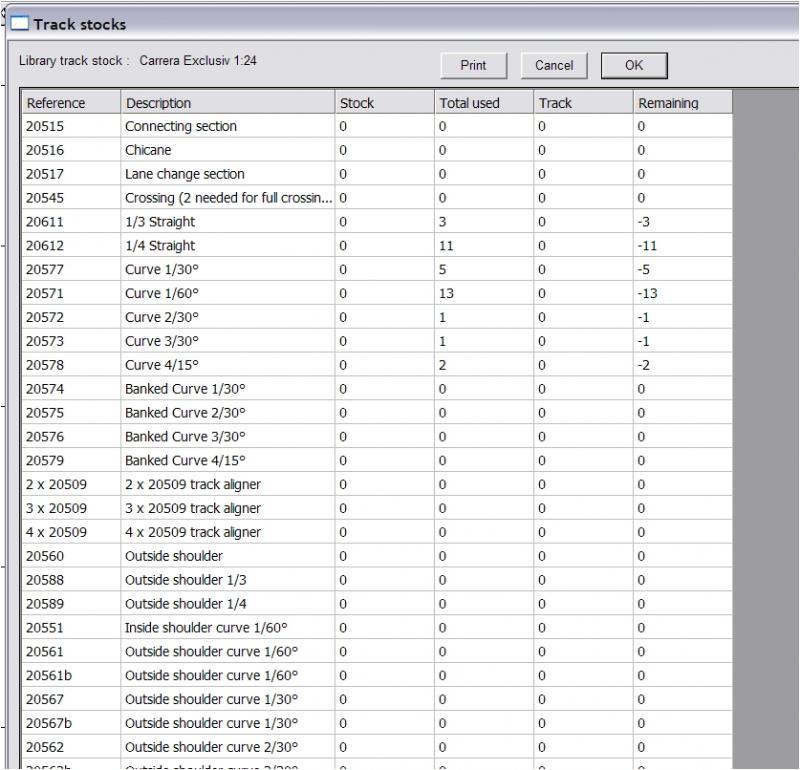Select Outside shoulder 1/3 row
The height and width of the screenshot is (770, 800).
[172, 580]
